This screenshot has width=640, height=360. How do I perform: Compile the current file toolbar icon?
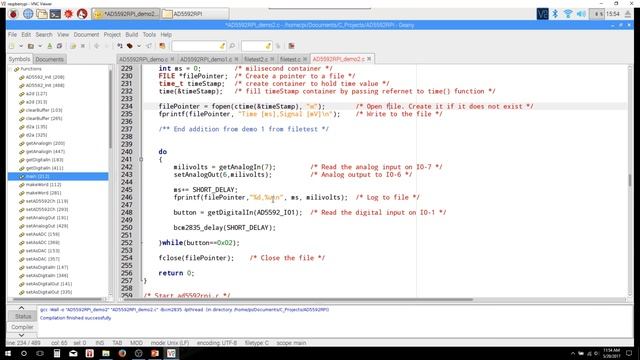coord(120,46)
